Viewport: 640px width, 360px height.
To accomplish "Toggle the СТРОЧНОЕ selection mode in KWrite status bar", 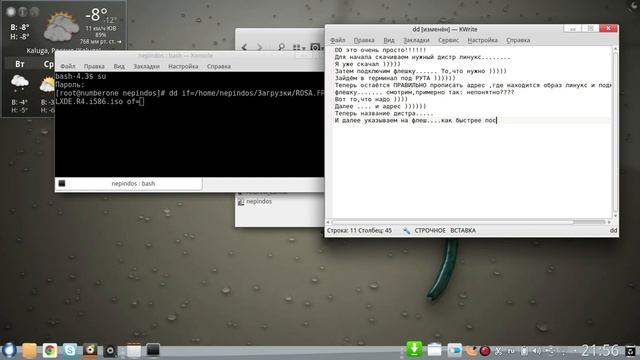I will click(x=430, y=231).
